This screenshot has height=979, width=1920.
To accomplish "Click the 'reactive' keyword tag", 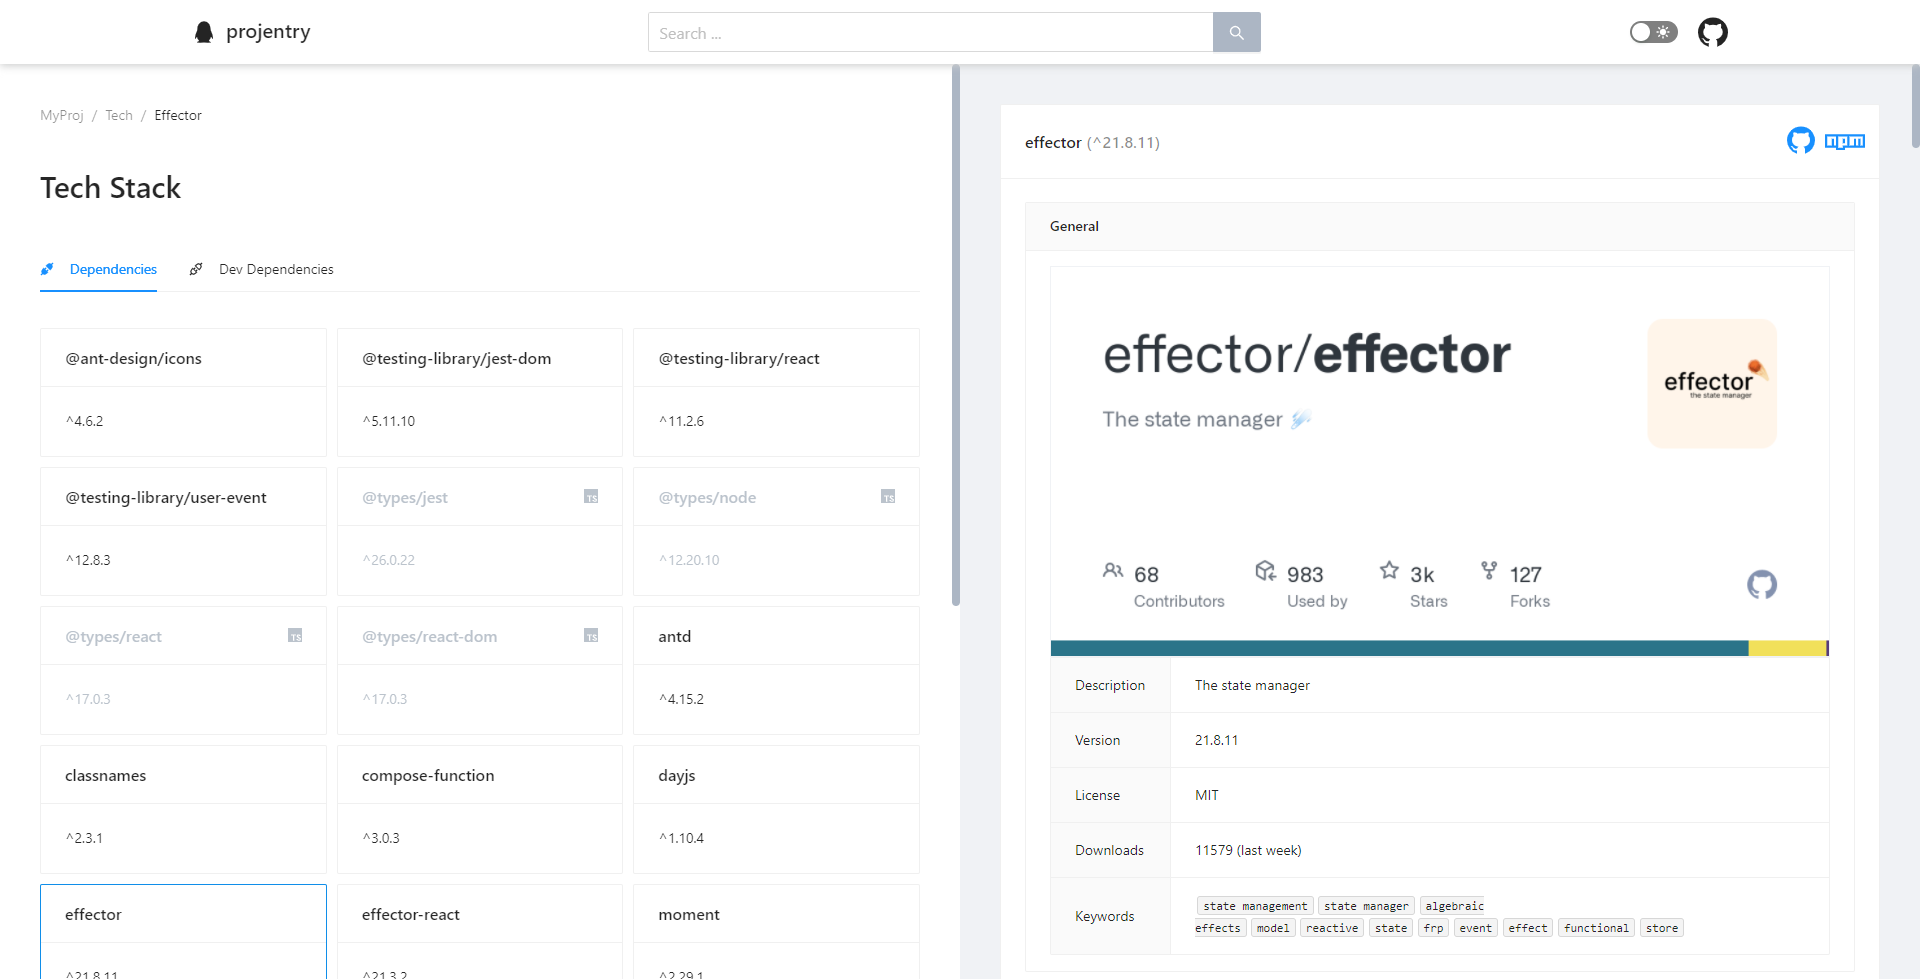I will (x=1332, y=928).
